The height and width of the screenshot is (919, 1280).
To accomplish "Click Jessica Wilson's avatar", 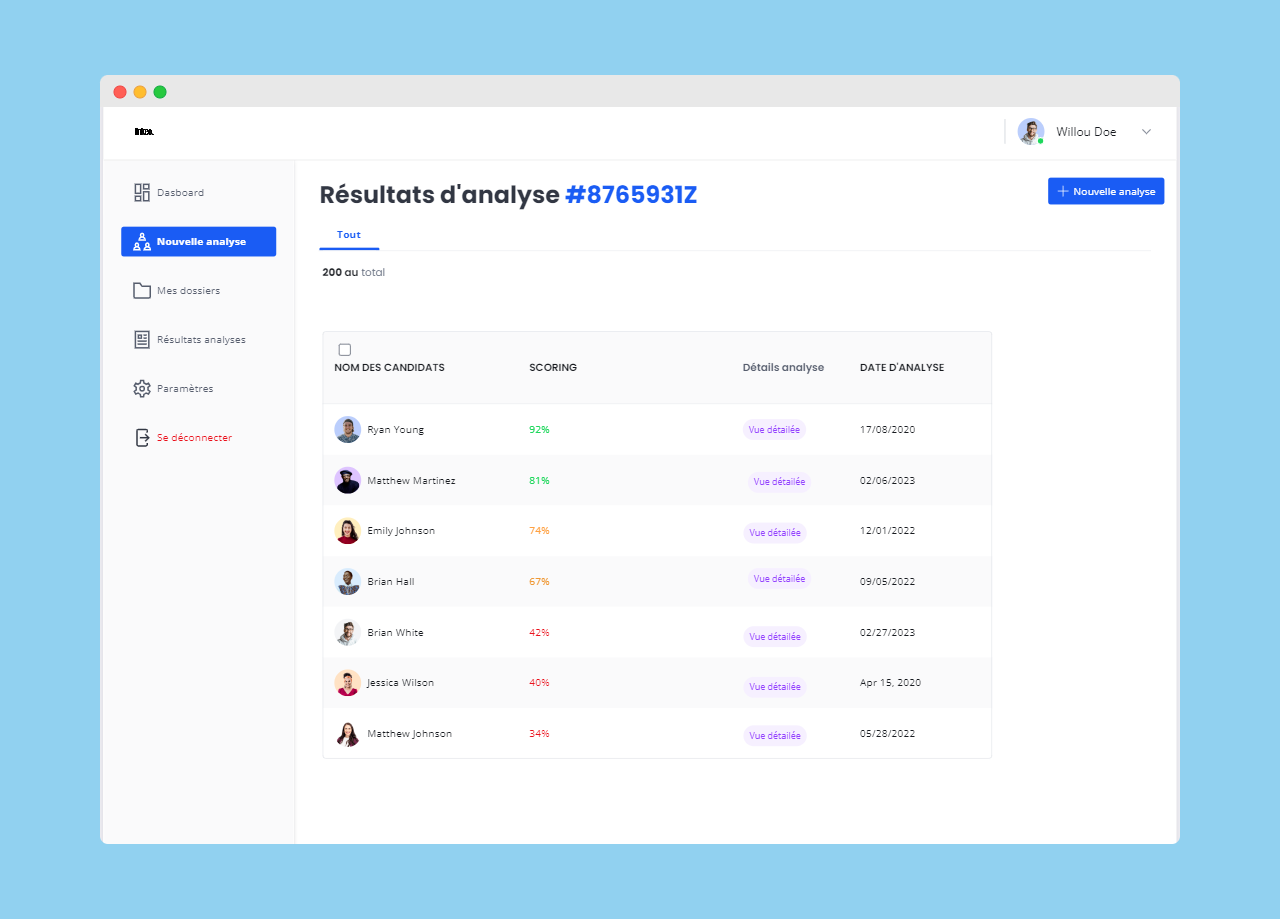I will click(x=347, y=682).
